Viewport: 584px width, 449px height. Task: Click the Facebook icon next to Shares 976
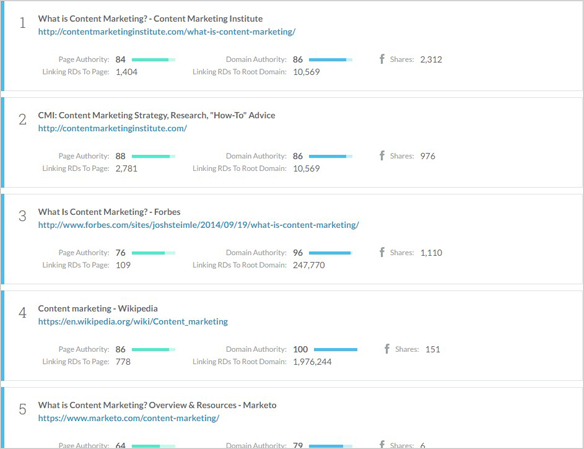pyautogui.click(x=382, y=155)
